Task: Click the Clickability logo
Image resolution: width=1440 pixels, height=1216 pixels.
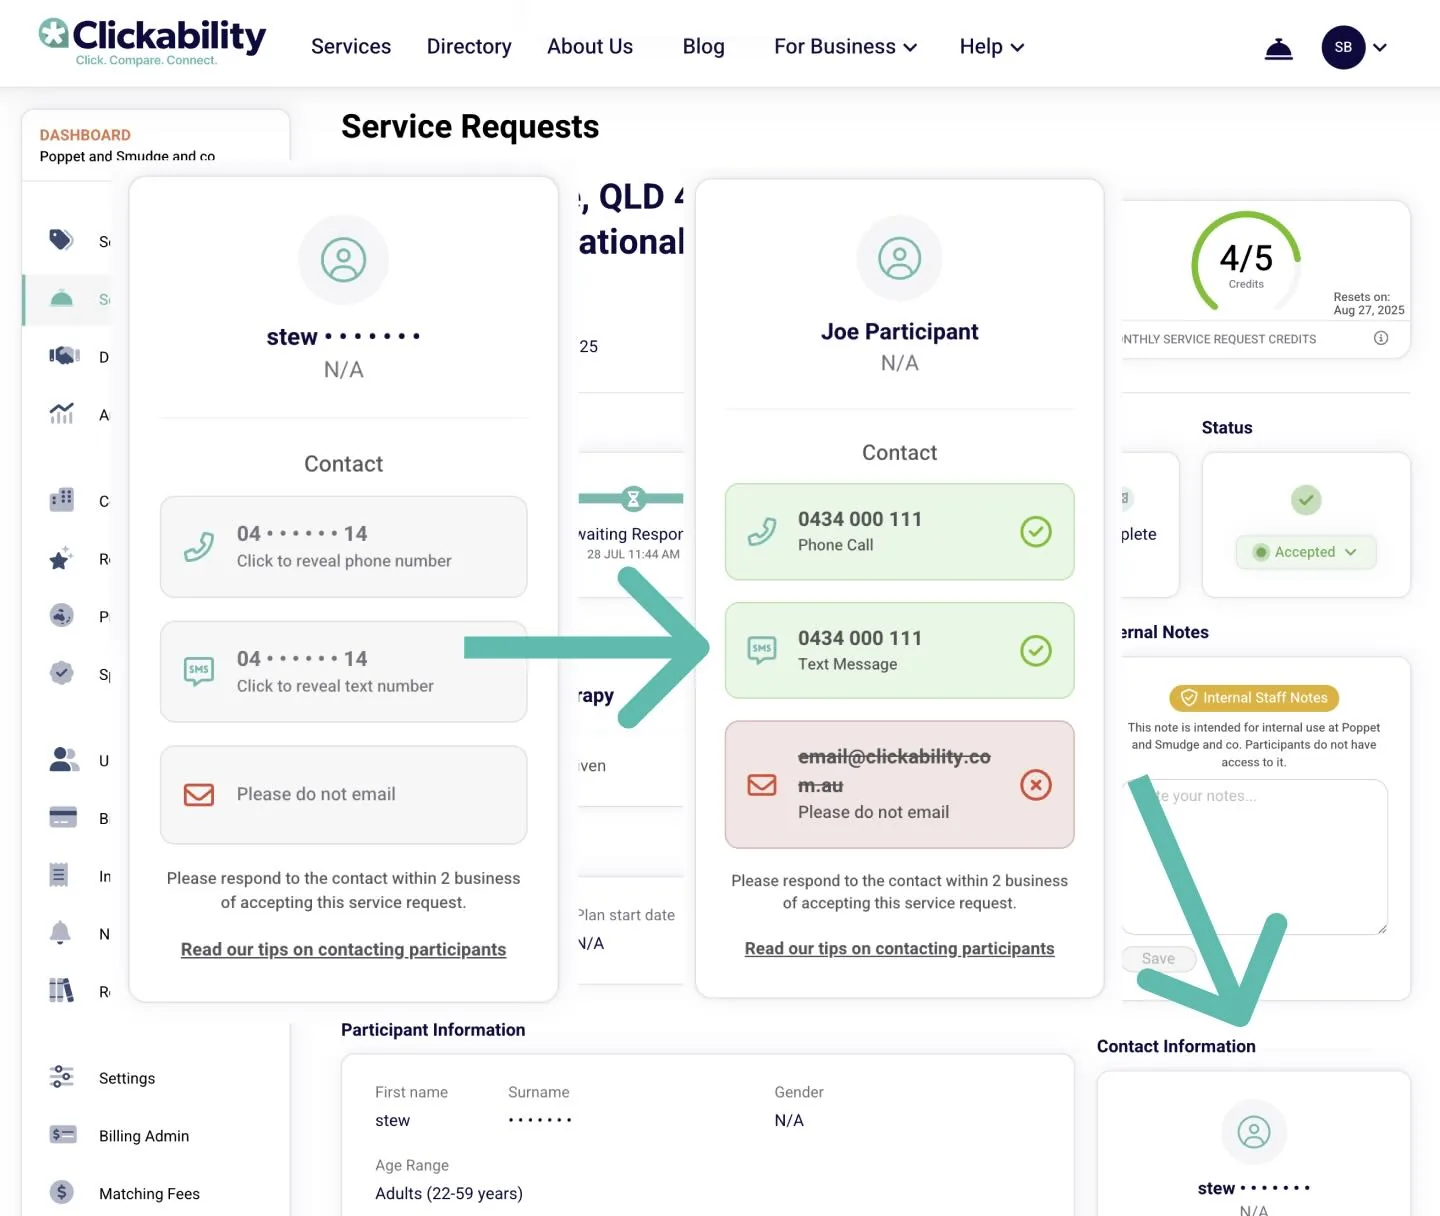Action: click(152, 42)
